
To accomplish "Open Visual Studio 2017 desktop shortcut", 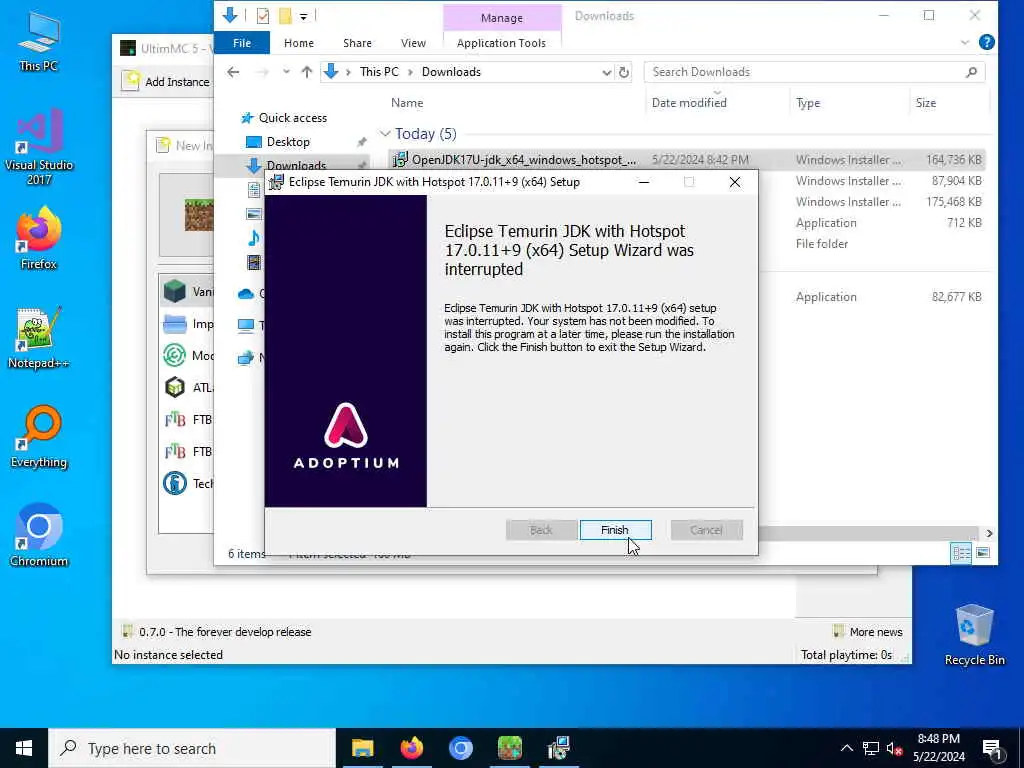I will click(39, 147).
